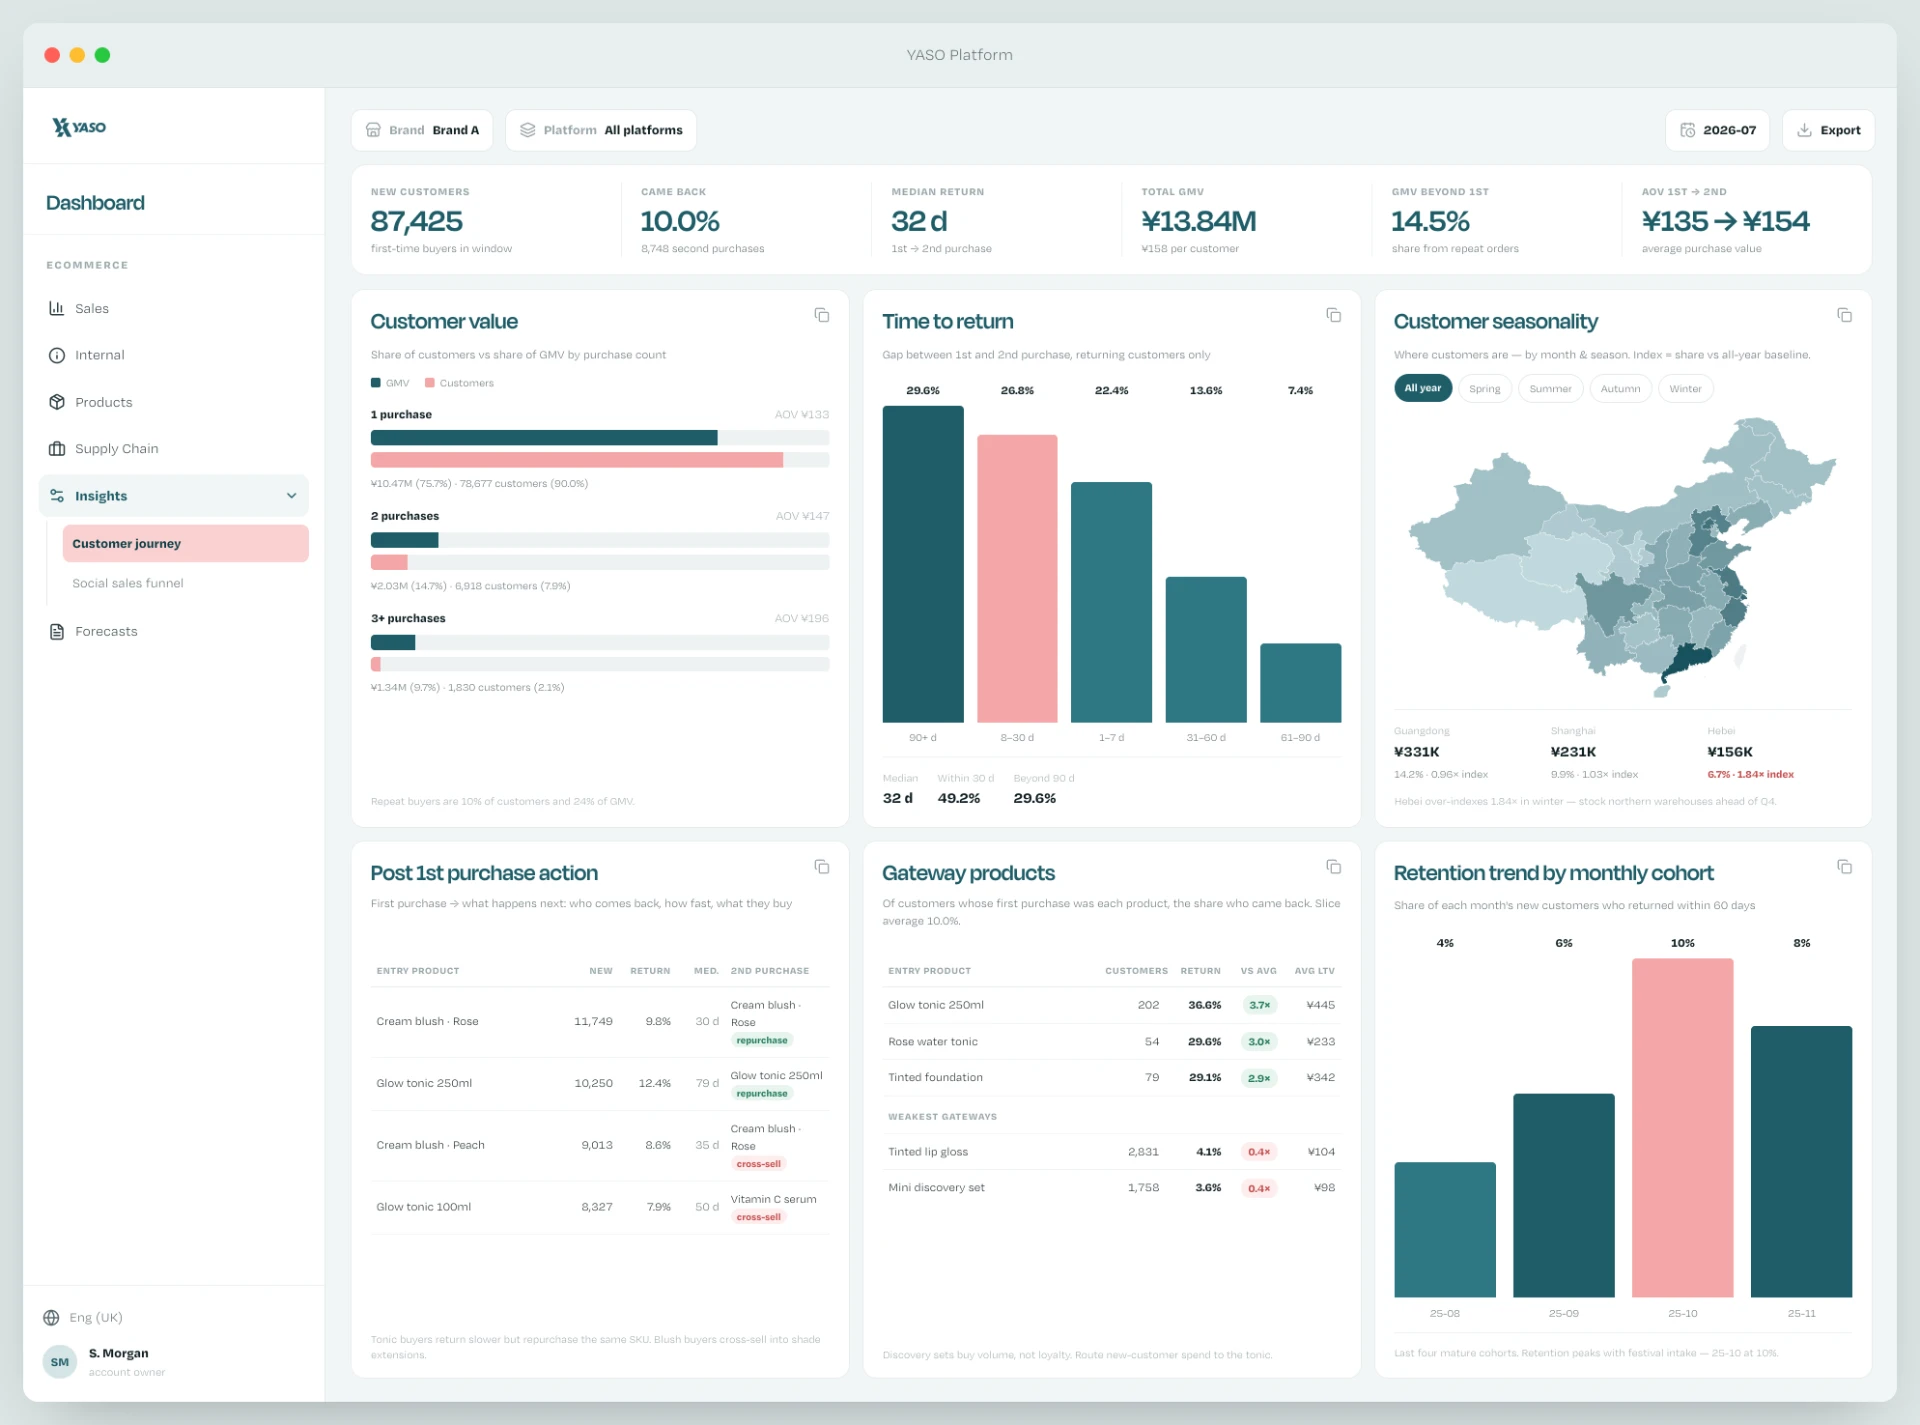Open the 2026-07 date picker
Screen dimensions: 1920x1425
click(1717, 130)
